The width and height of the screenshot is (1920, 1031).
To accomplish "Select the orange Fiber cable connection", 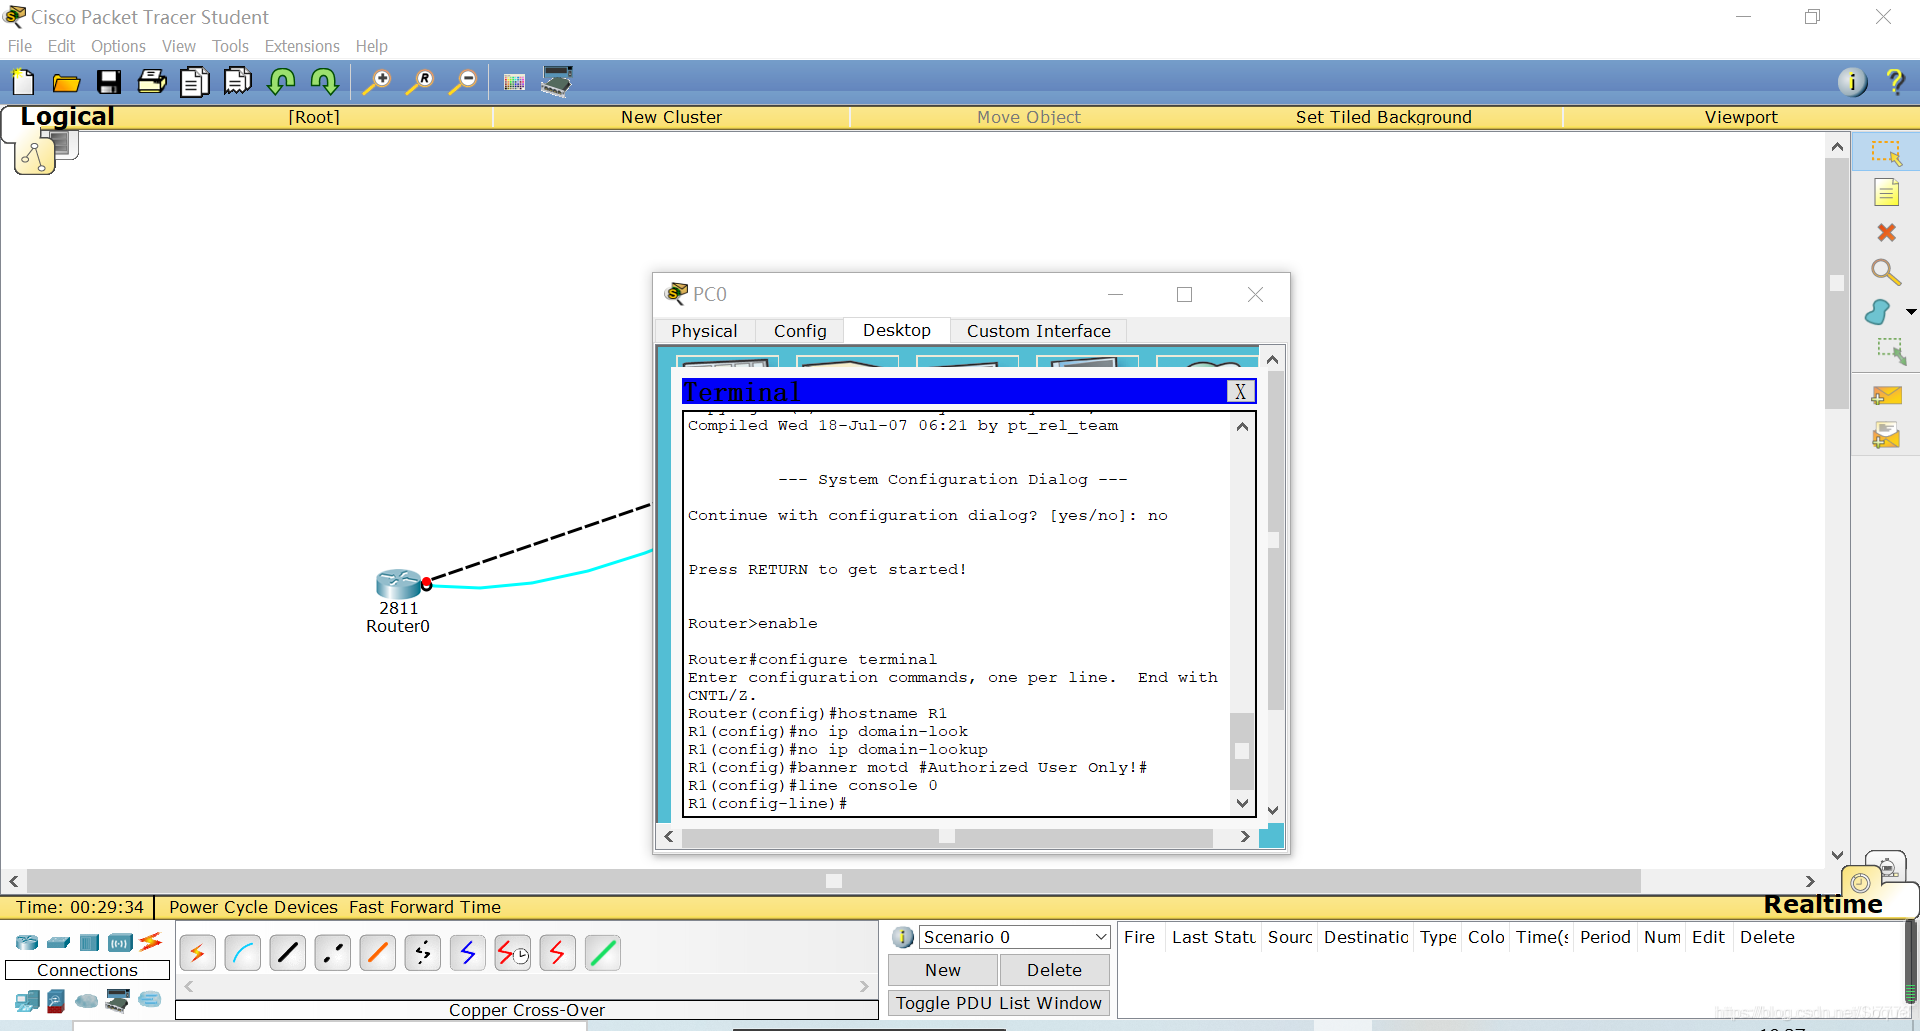I will click(x=378, y=953).
